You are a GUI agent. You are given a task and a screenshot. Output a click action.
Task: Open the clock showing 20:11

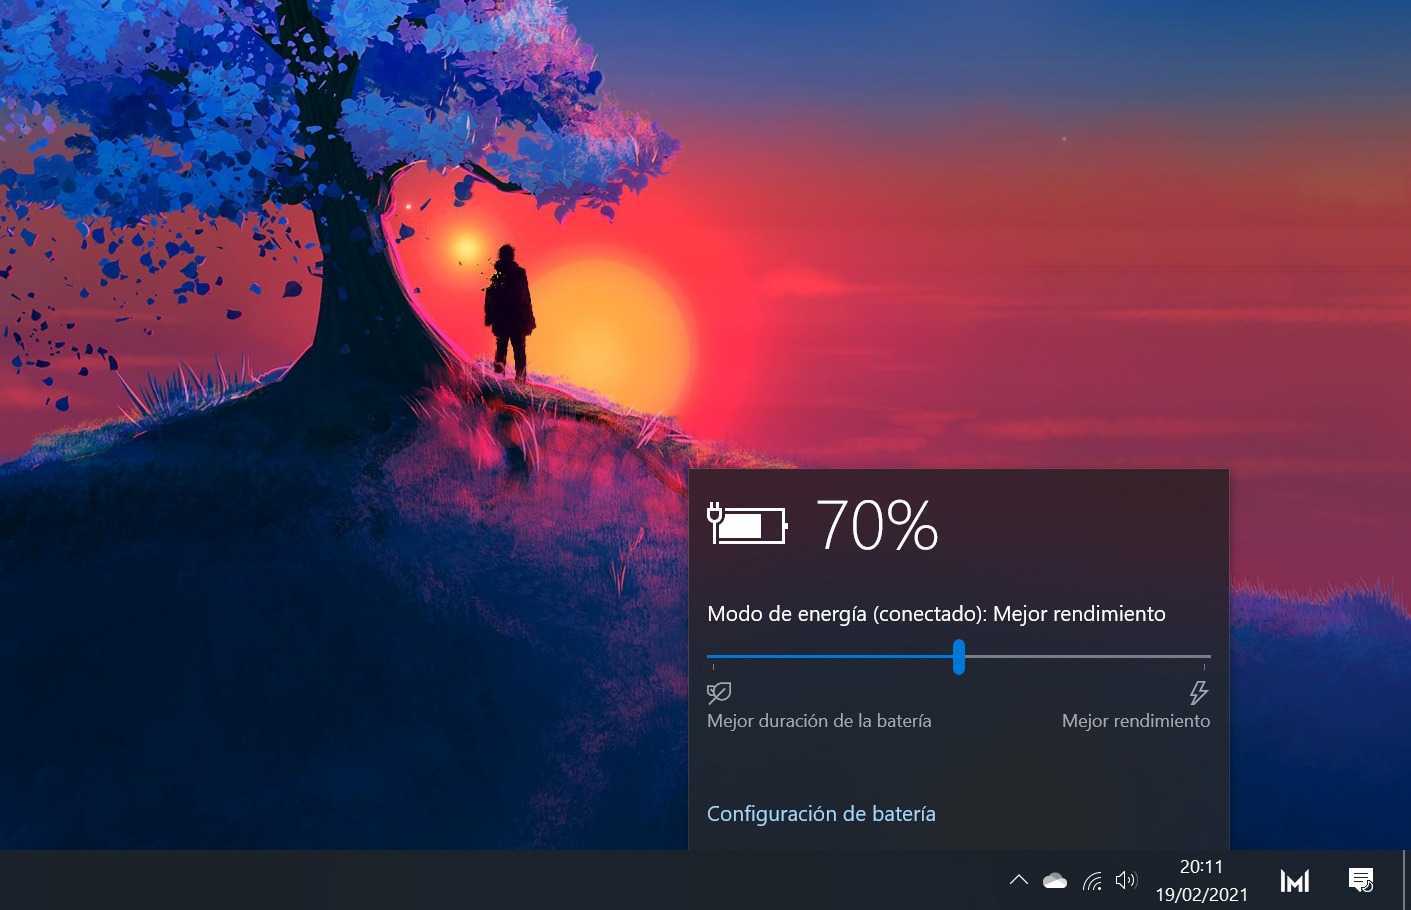pyautogui.click(x=1201, y=867)
